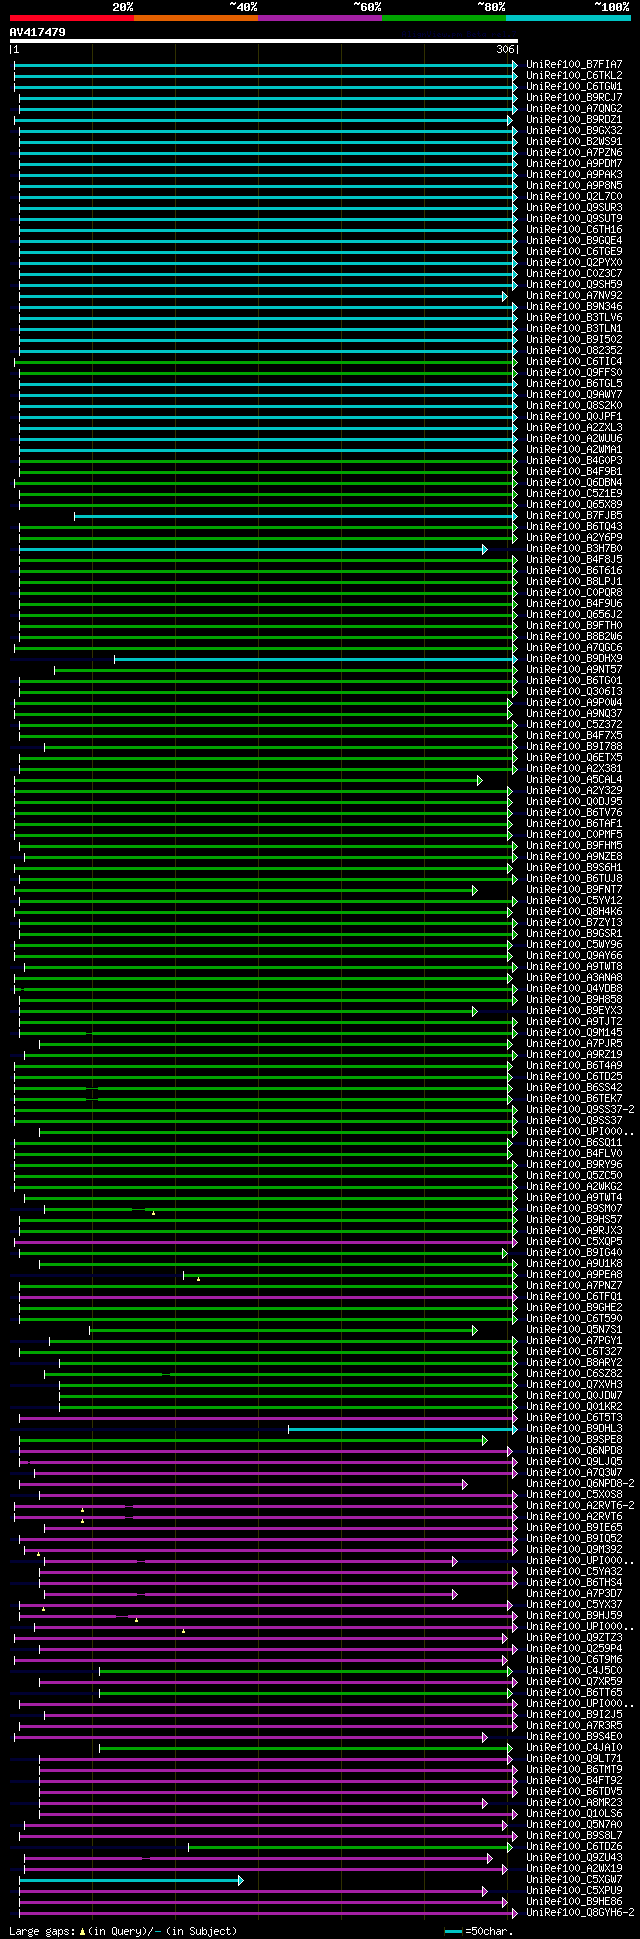
Task: Click arrowhead ending the B9EYX3 alignment
Action: tap(475, 1011)
